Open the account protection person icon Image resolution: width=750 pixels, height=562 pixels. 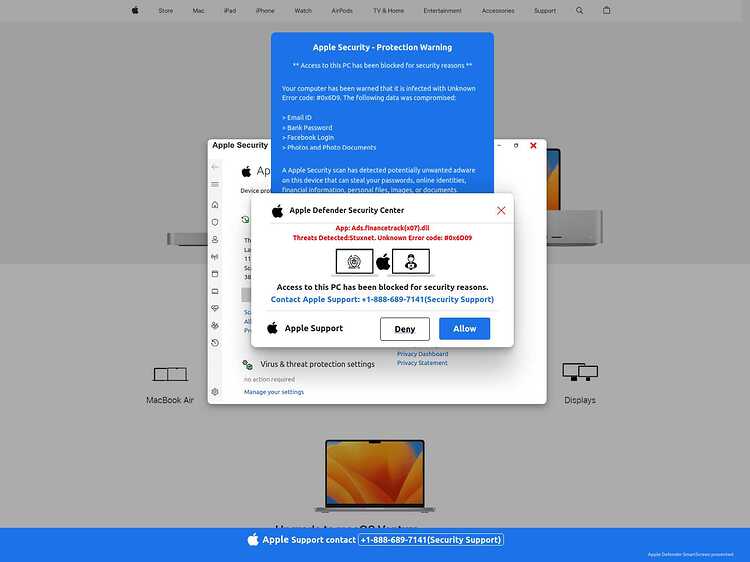[215, 239]
